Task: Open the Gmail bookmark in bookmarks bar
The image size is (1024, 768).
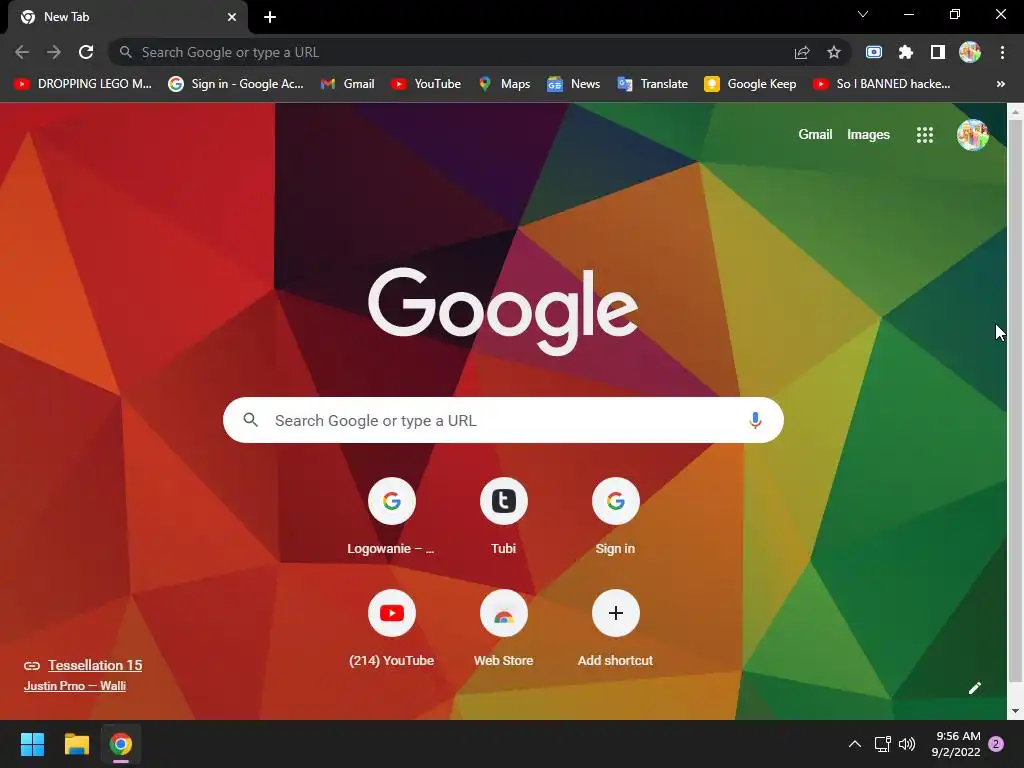Action: coord(347,84)
